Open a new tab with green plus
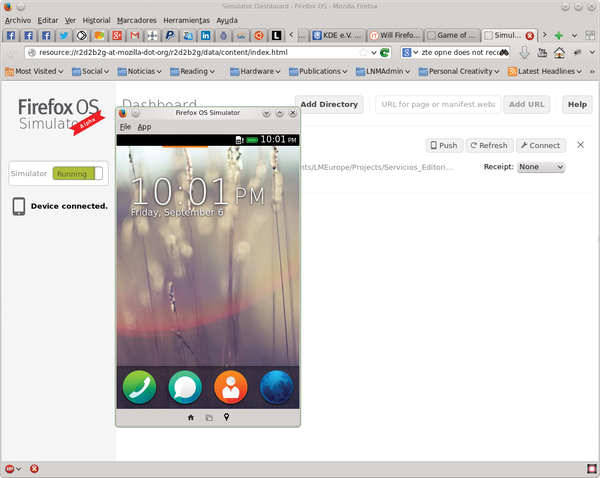This screenshot has width=600, height=478. point(559,36)
